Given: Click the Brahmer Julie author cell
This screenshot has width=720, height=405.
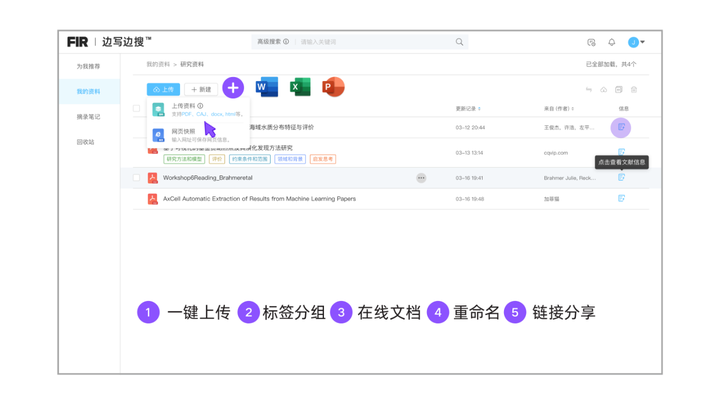Looking at the screenshot, I should coord(570,178).
